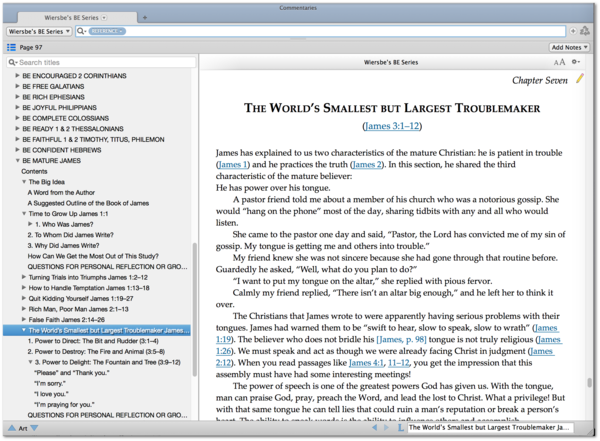Select the "I love you." entry
This screenshot has width=600, height=441.
pyautogui.click(x=51, y=394)
